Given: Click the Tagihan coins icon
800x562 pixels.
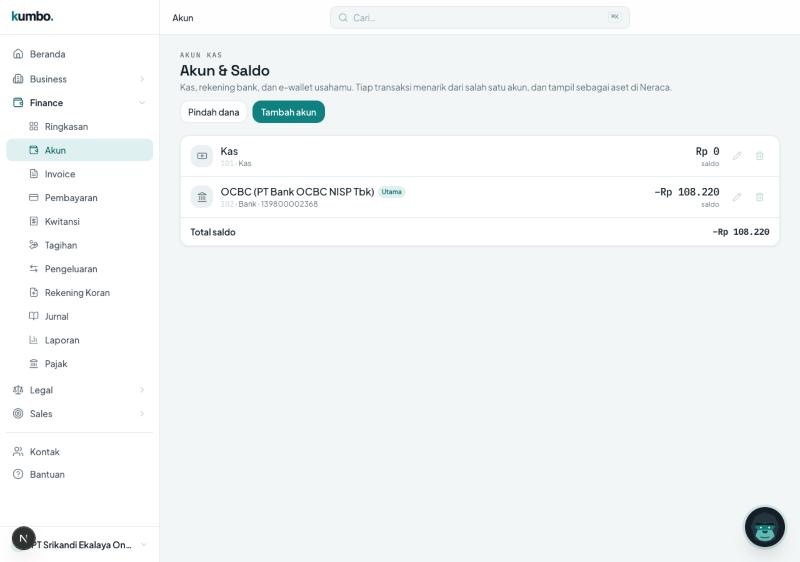Looking at the screenshot, I should click(34, 245).
